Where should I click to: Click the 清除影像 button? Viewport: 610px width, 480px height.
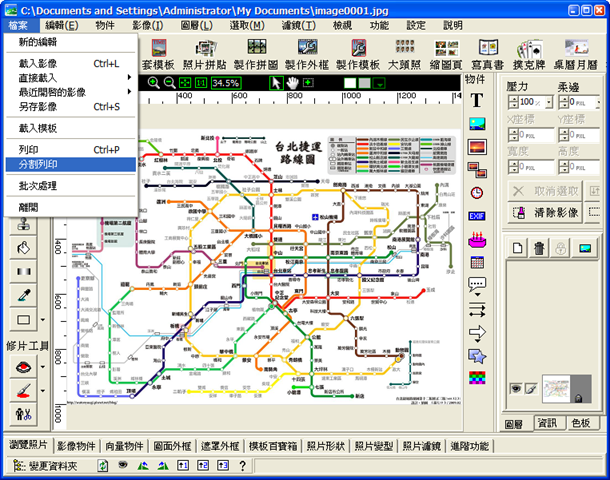tap(545, 213)
